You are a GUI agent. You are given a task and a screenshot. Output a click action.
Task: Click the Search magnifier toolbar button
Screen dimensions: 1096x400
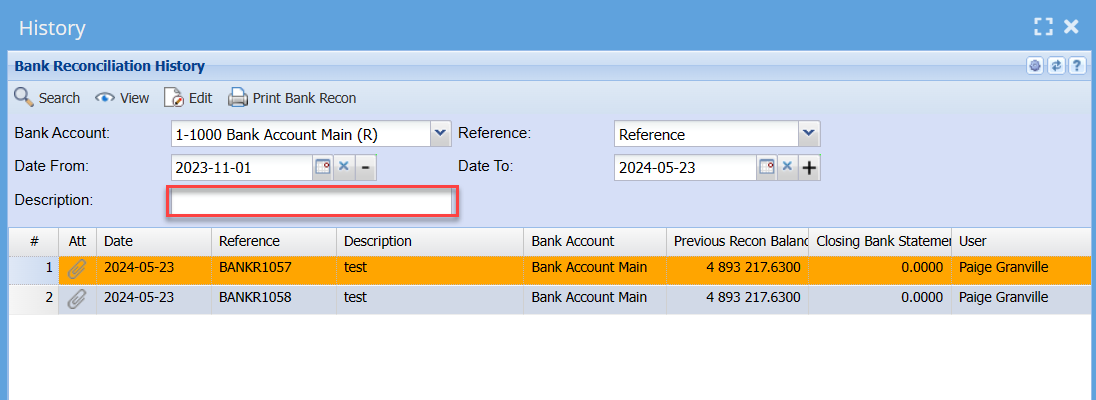tap(24, 98)
